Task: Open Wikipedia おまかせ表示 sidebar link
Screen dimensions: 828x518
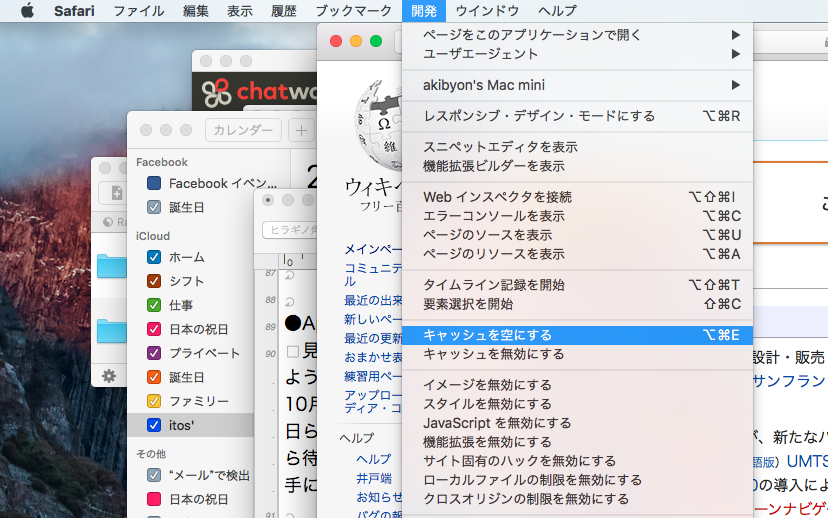Action: point(373,357)
